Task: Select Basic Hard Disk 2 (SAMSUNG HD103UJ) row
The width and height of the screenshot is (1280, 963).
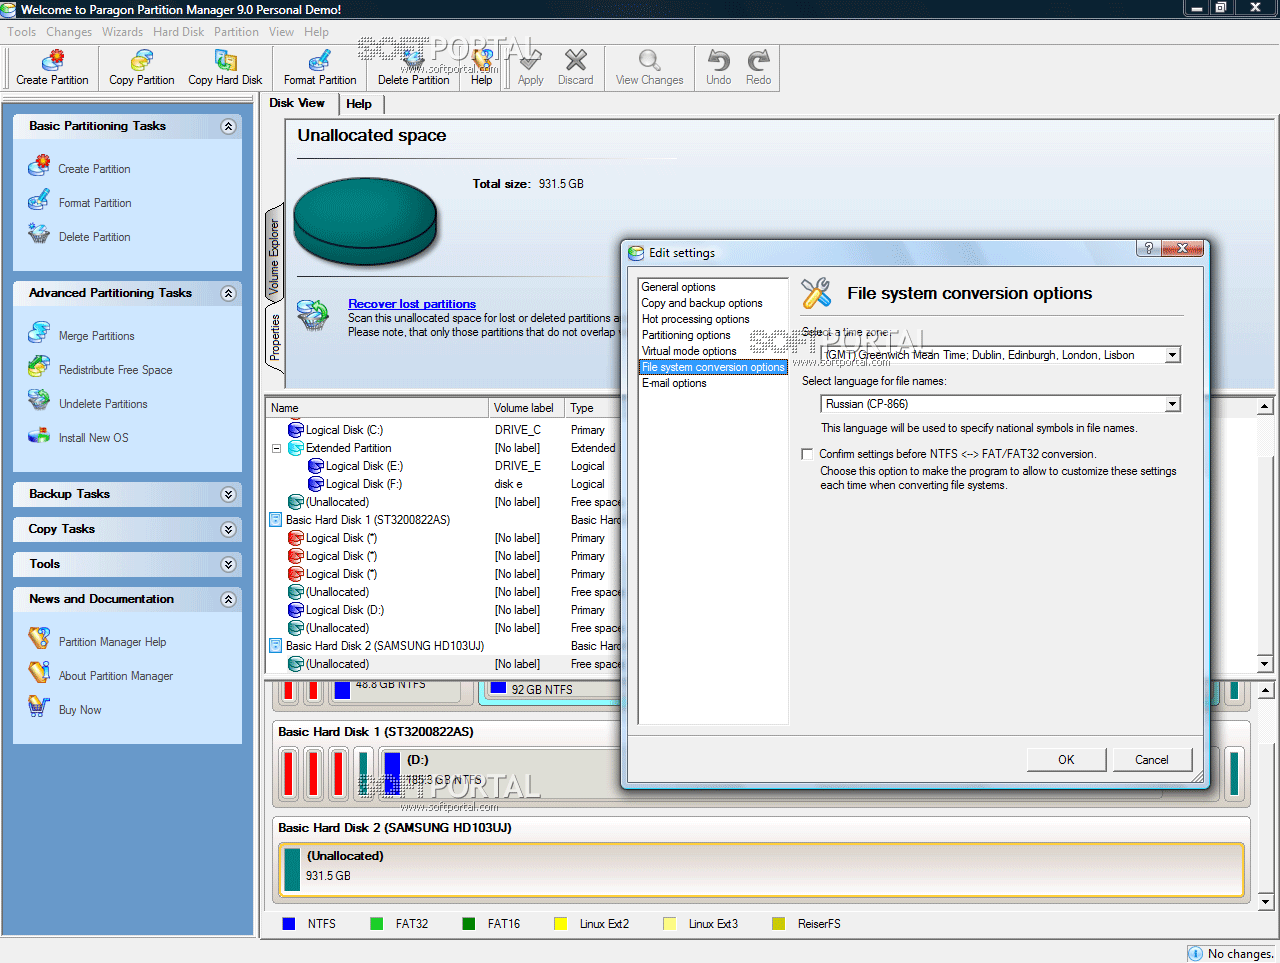Action: point(384,646)
